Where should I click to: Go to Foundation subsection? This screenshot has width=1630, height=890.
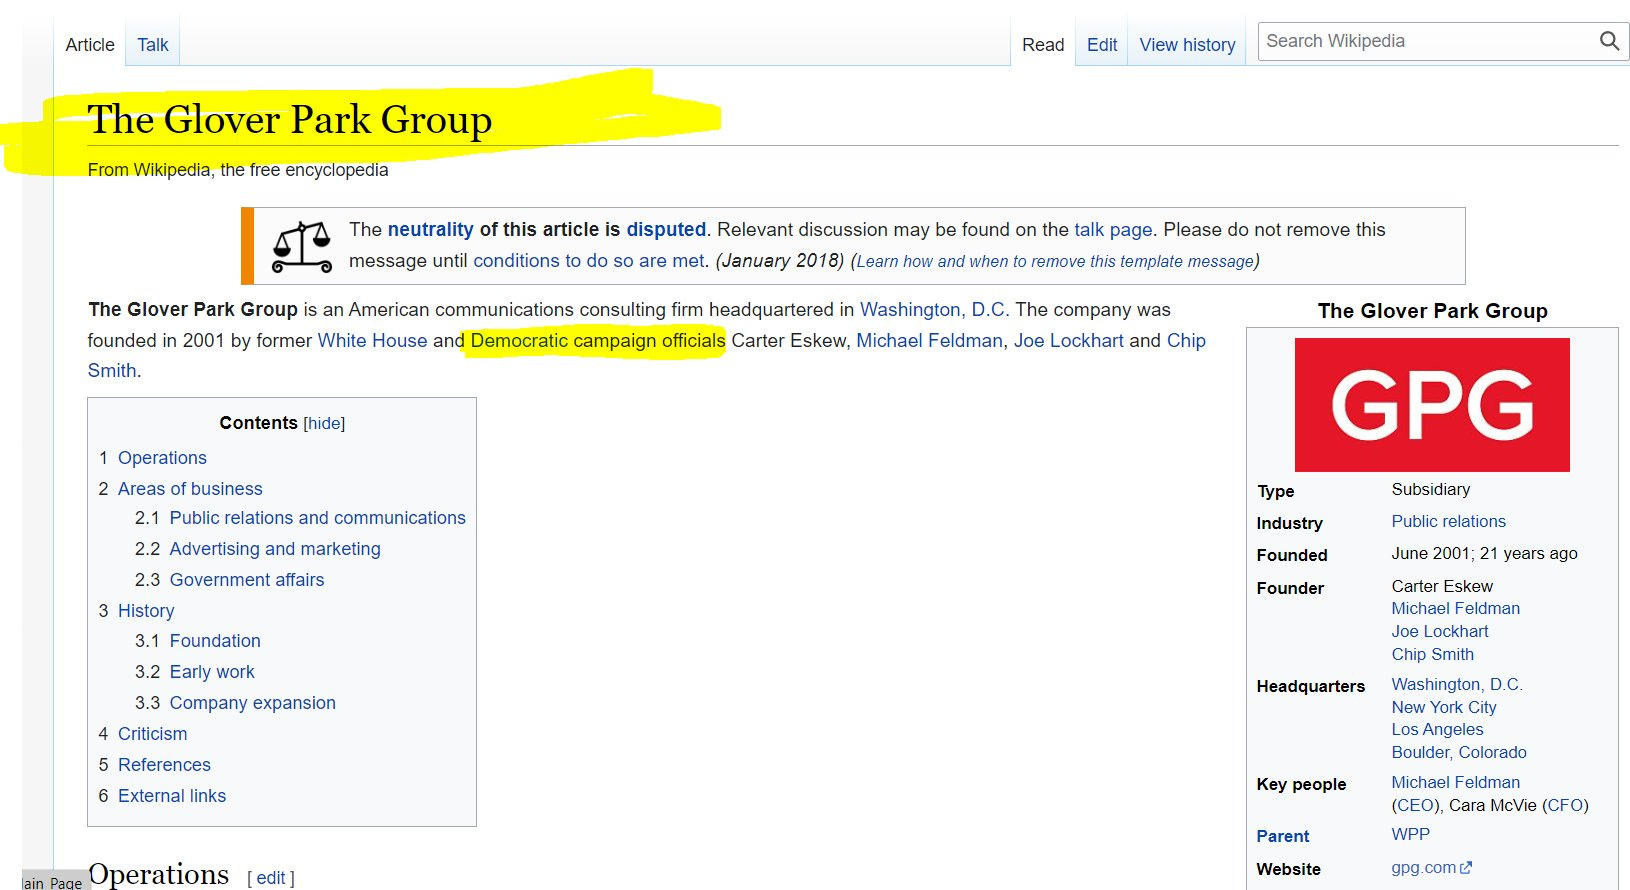click(x=215, y=641)
